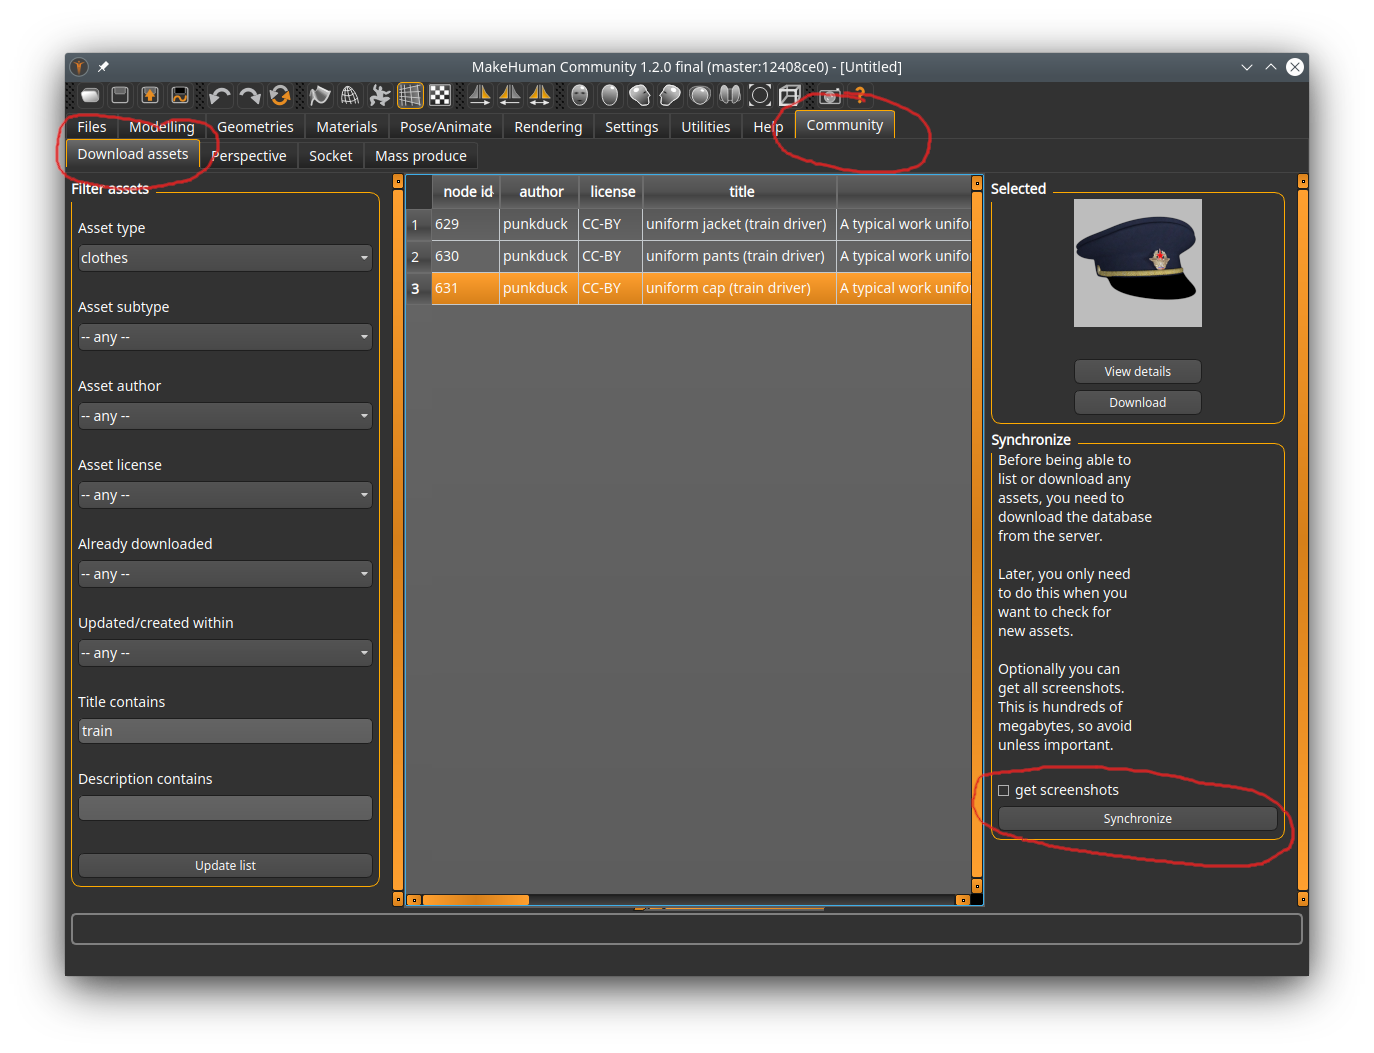Click the checkerboard background icon
This screenshot has width=1374, height=1053.
point(440,96)
